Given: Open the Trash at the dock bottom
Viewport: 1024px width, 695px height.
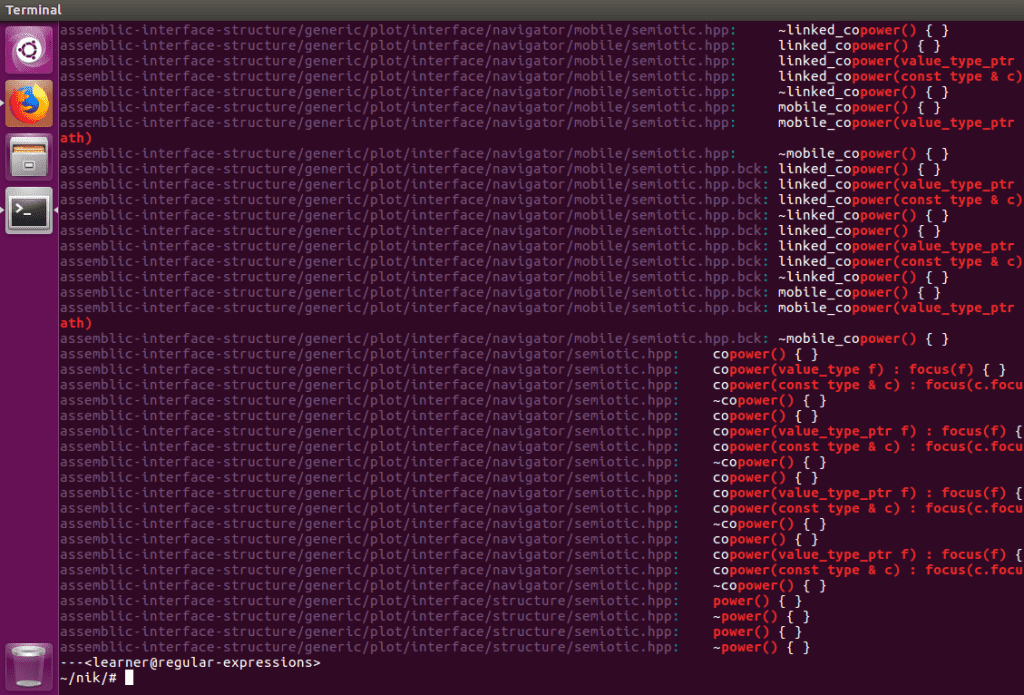Looking at the screenshot, I should point(29,666).
